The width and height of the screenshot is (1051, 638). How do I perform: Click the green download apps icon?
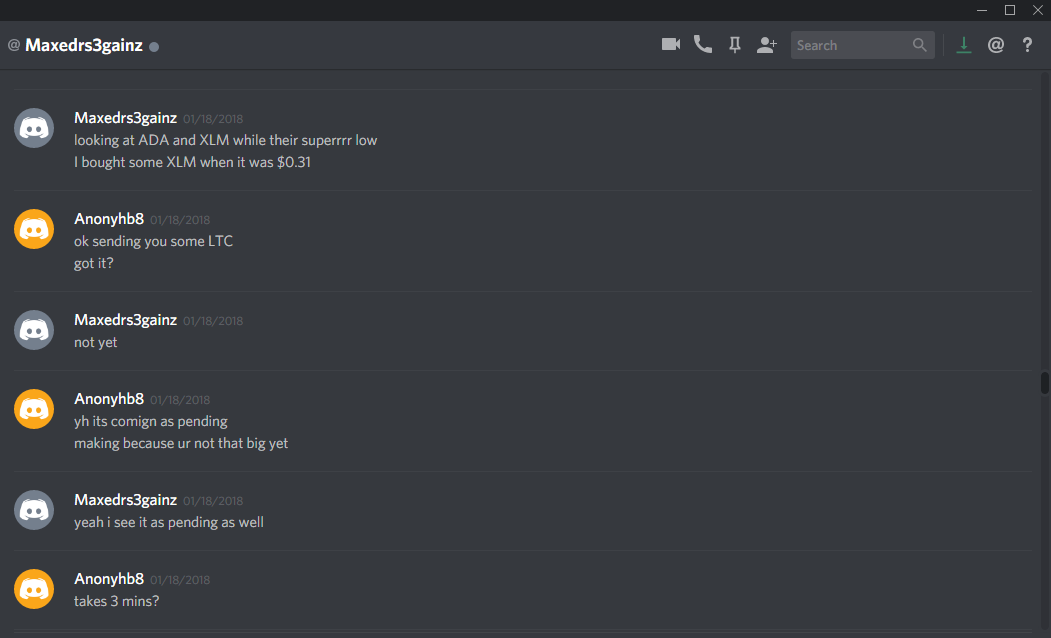tap(963, 45)
